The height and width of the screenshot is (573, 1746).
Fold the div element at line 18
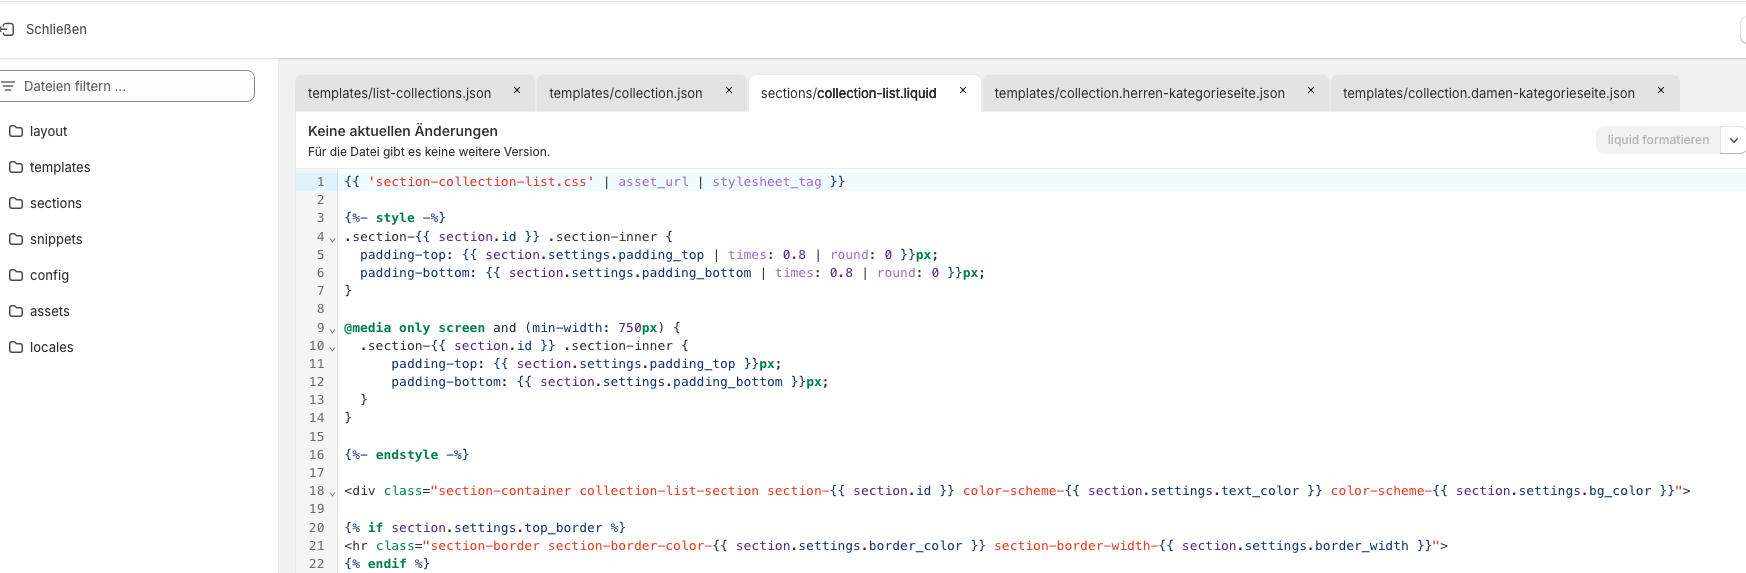[333, 493]
